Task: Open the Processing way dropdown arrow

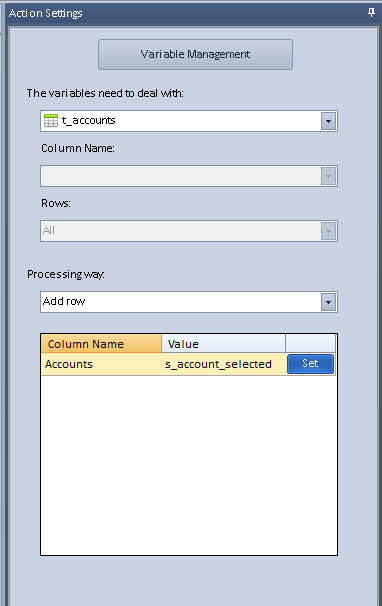Action: tap(328, 302)
